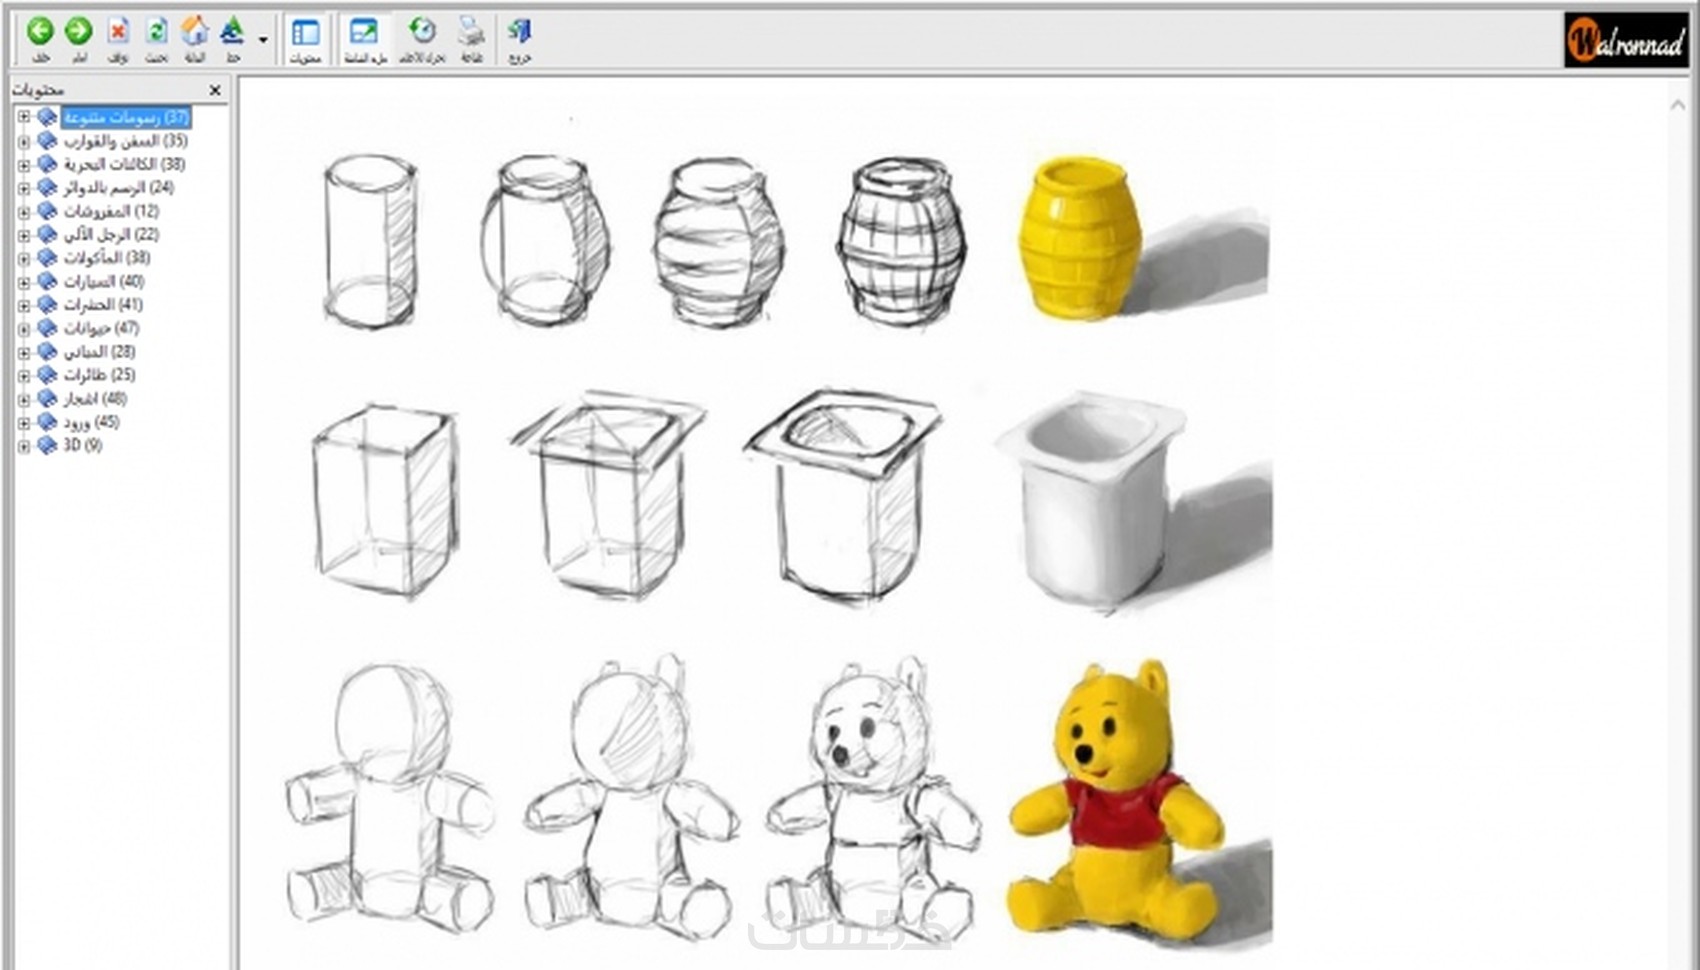Stop loading with the red X page icon
Screen dimensions: 1700x970
click(x=118, y=32)
